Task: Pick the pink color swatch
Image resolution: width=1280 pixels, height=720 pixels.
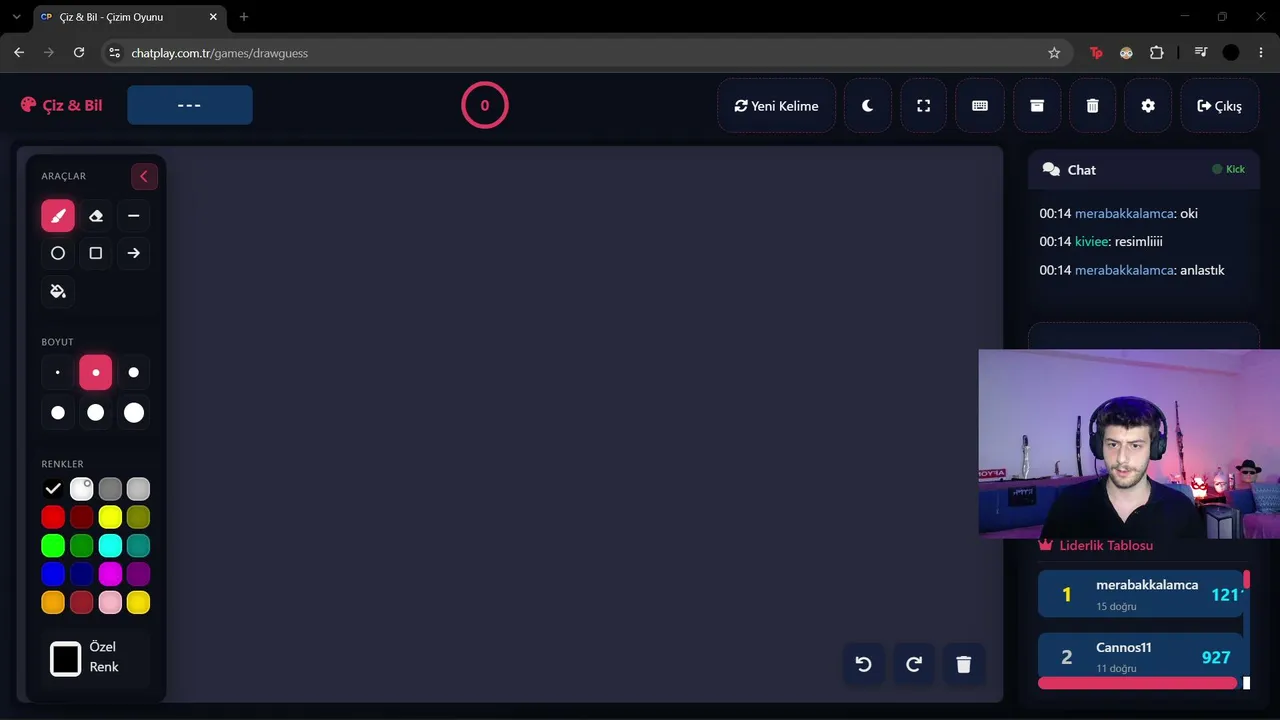Action: coord(110,603)
